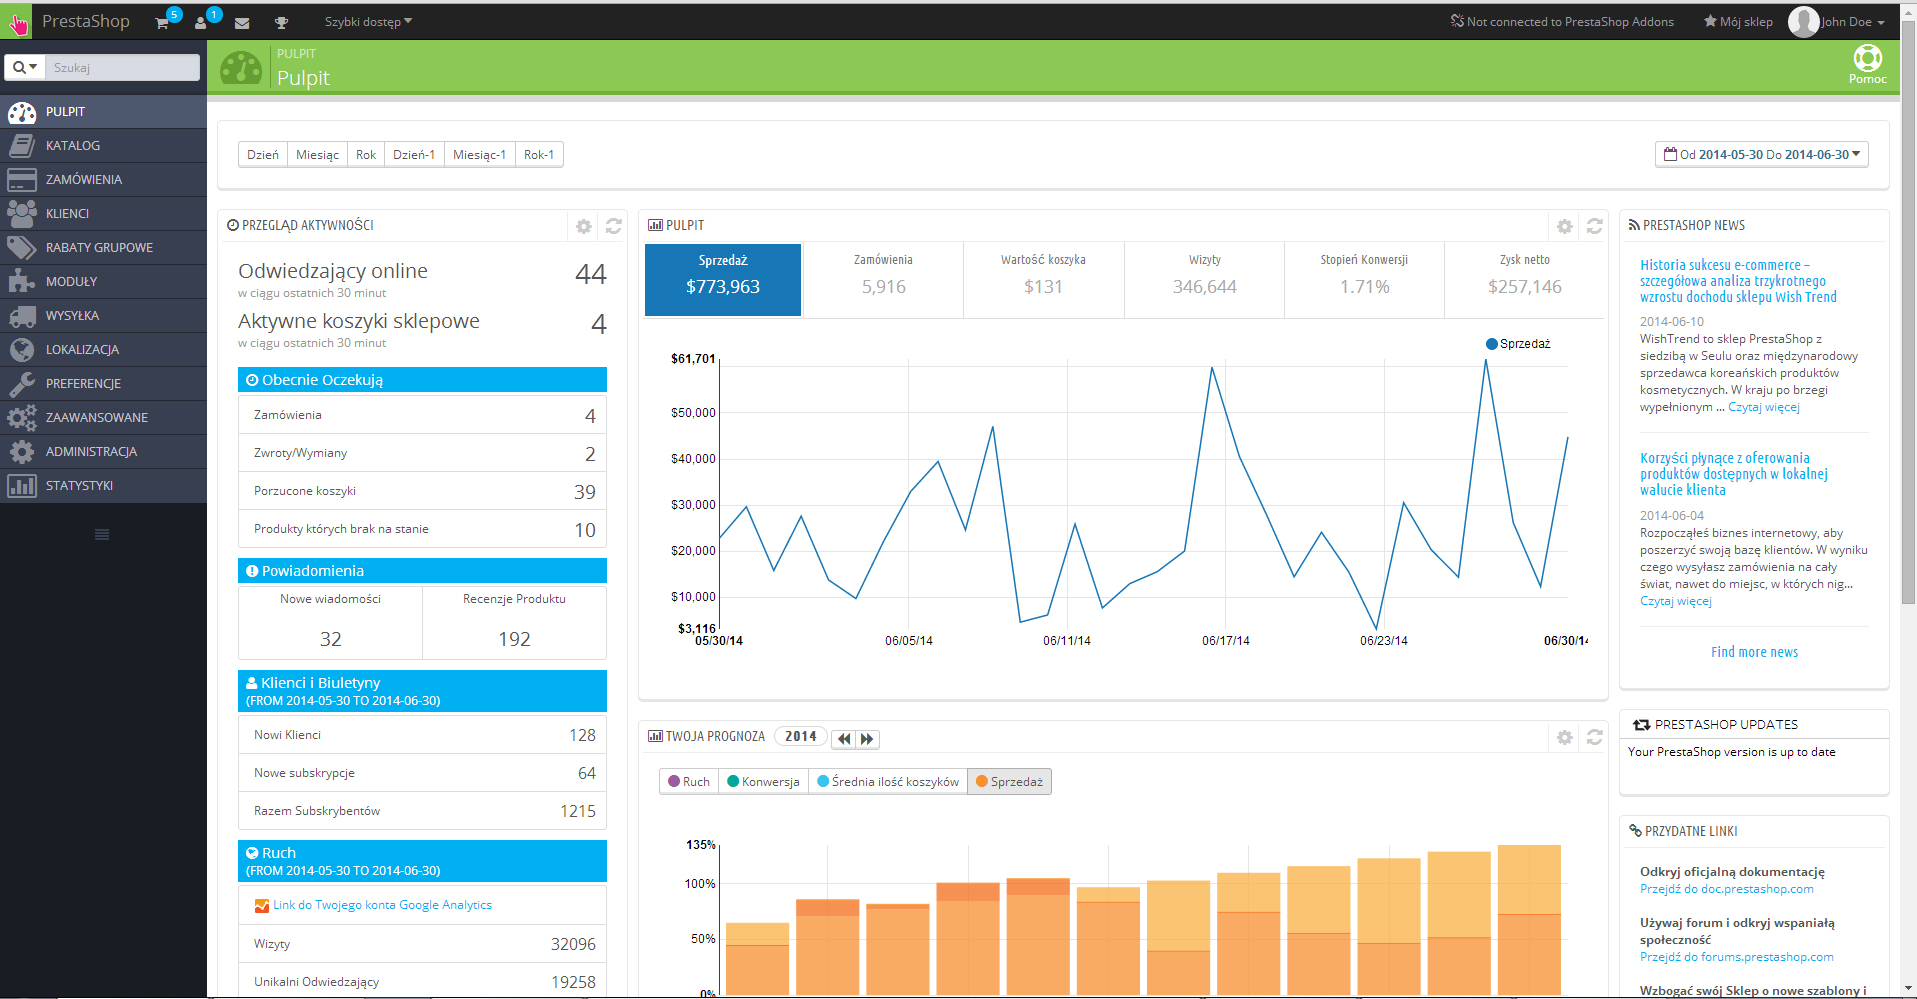The height and width of the screenshot is (999, 1917).
Task: Refresh the Przegląd Aktywności panel
Action: click(x=614, y=227)
